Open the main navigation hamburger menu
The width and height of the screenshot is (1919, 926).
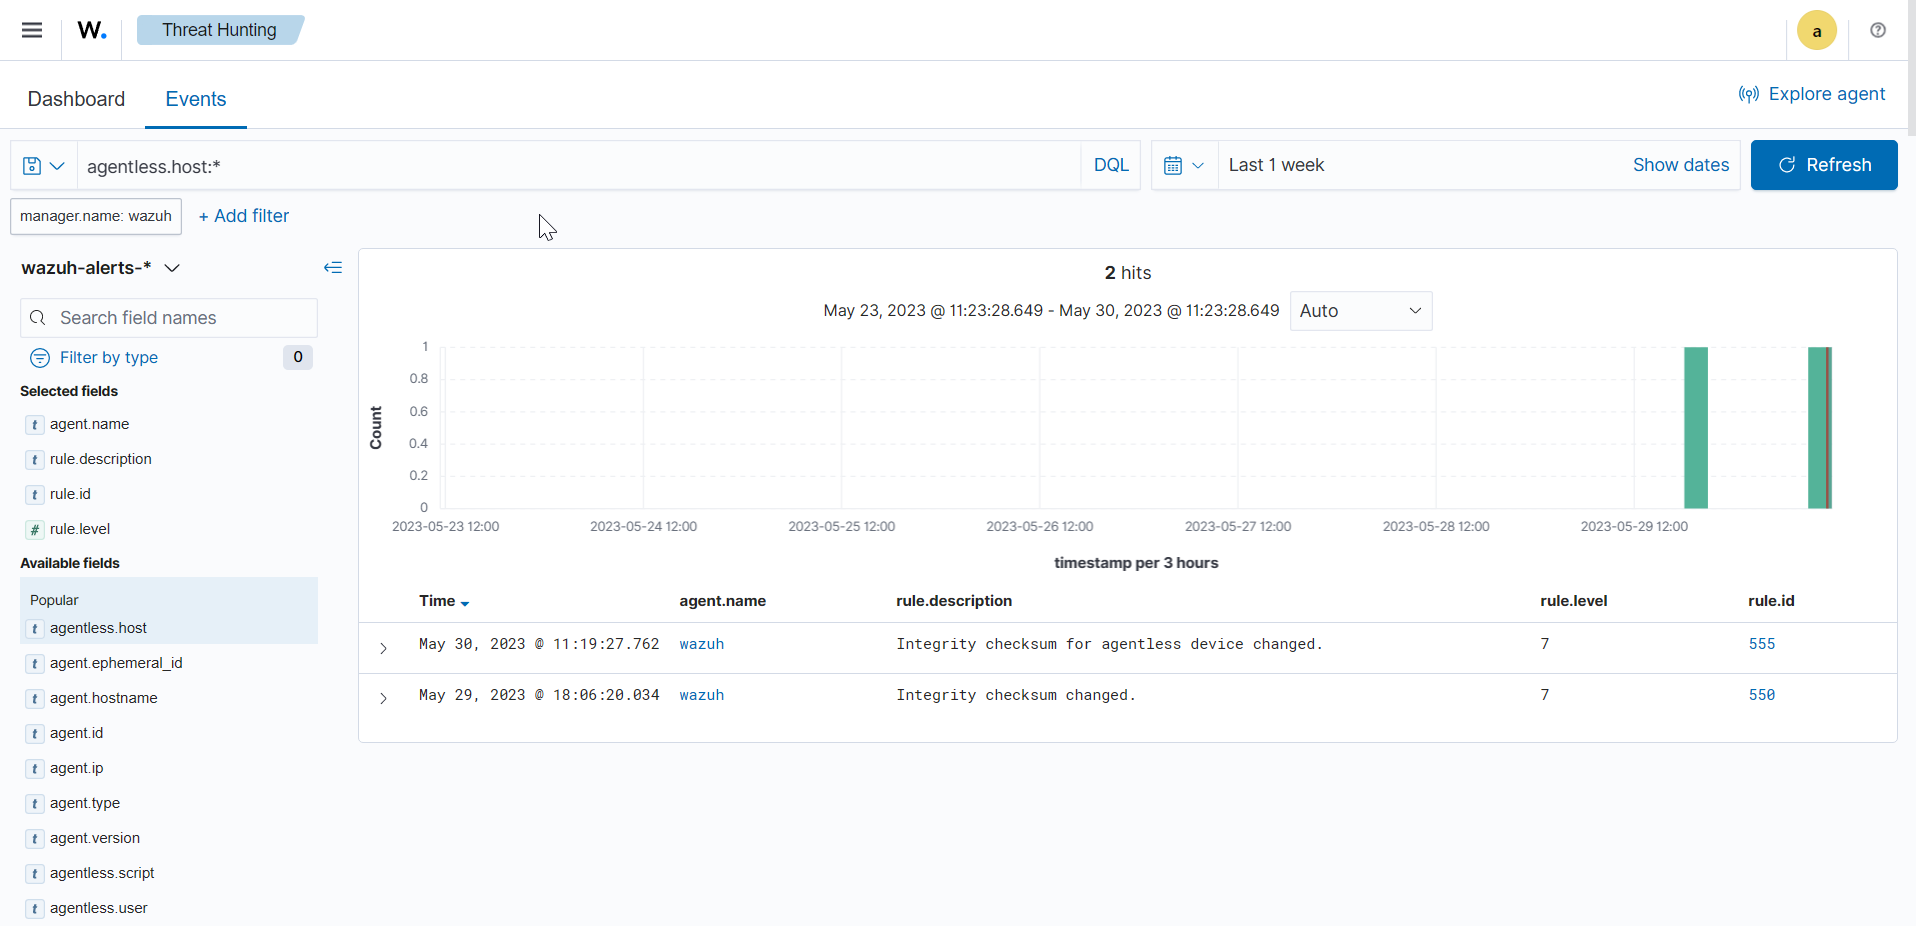click(x=31, y=30)
